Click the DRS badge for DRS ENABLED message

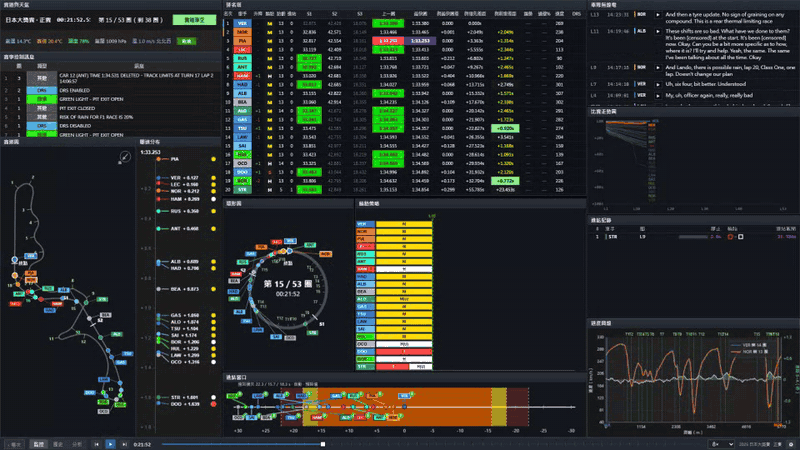pyautogui.click(x=42, y=90)
